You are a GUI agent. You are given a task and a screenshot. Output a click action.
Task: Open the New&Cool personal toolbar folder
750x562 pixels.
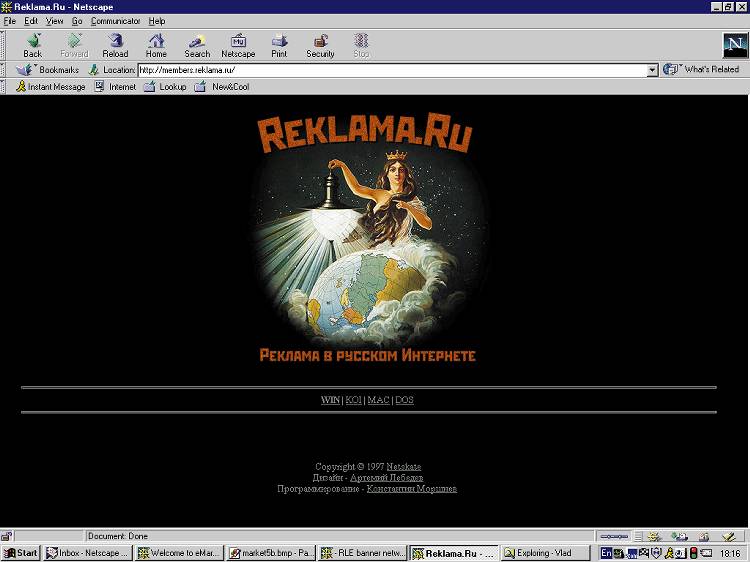point(222,87)
